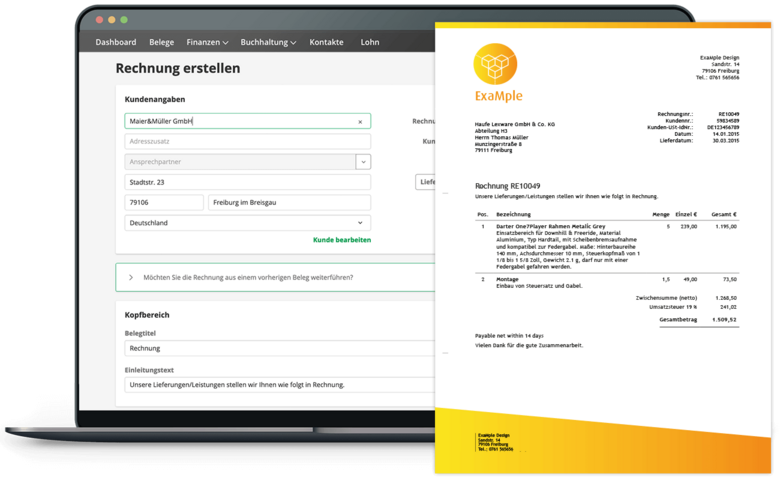Open the Finanzen menu

point(207,43)
